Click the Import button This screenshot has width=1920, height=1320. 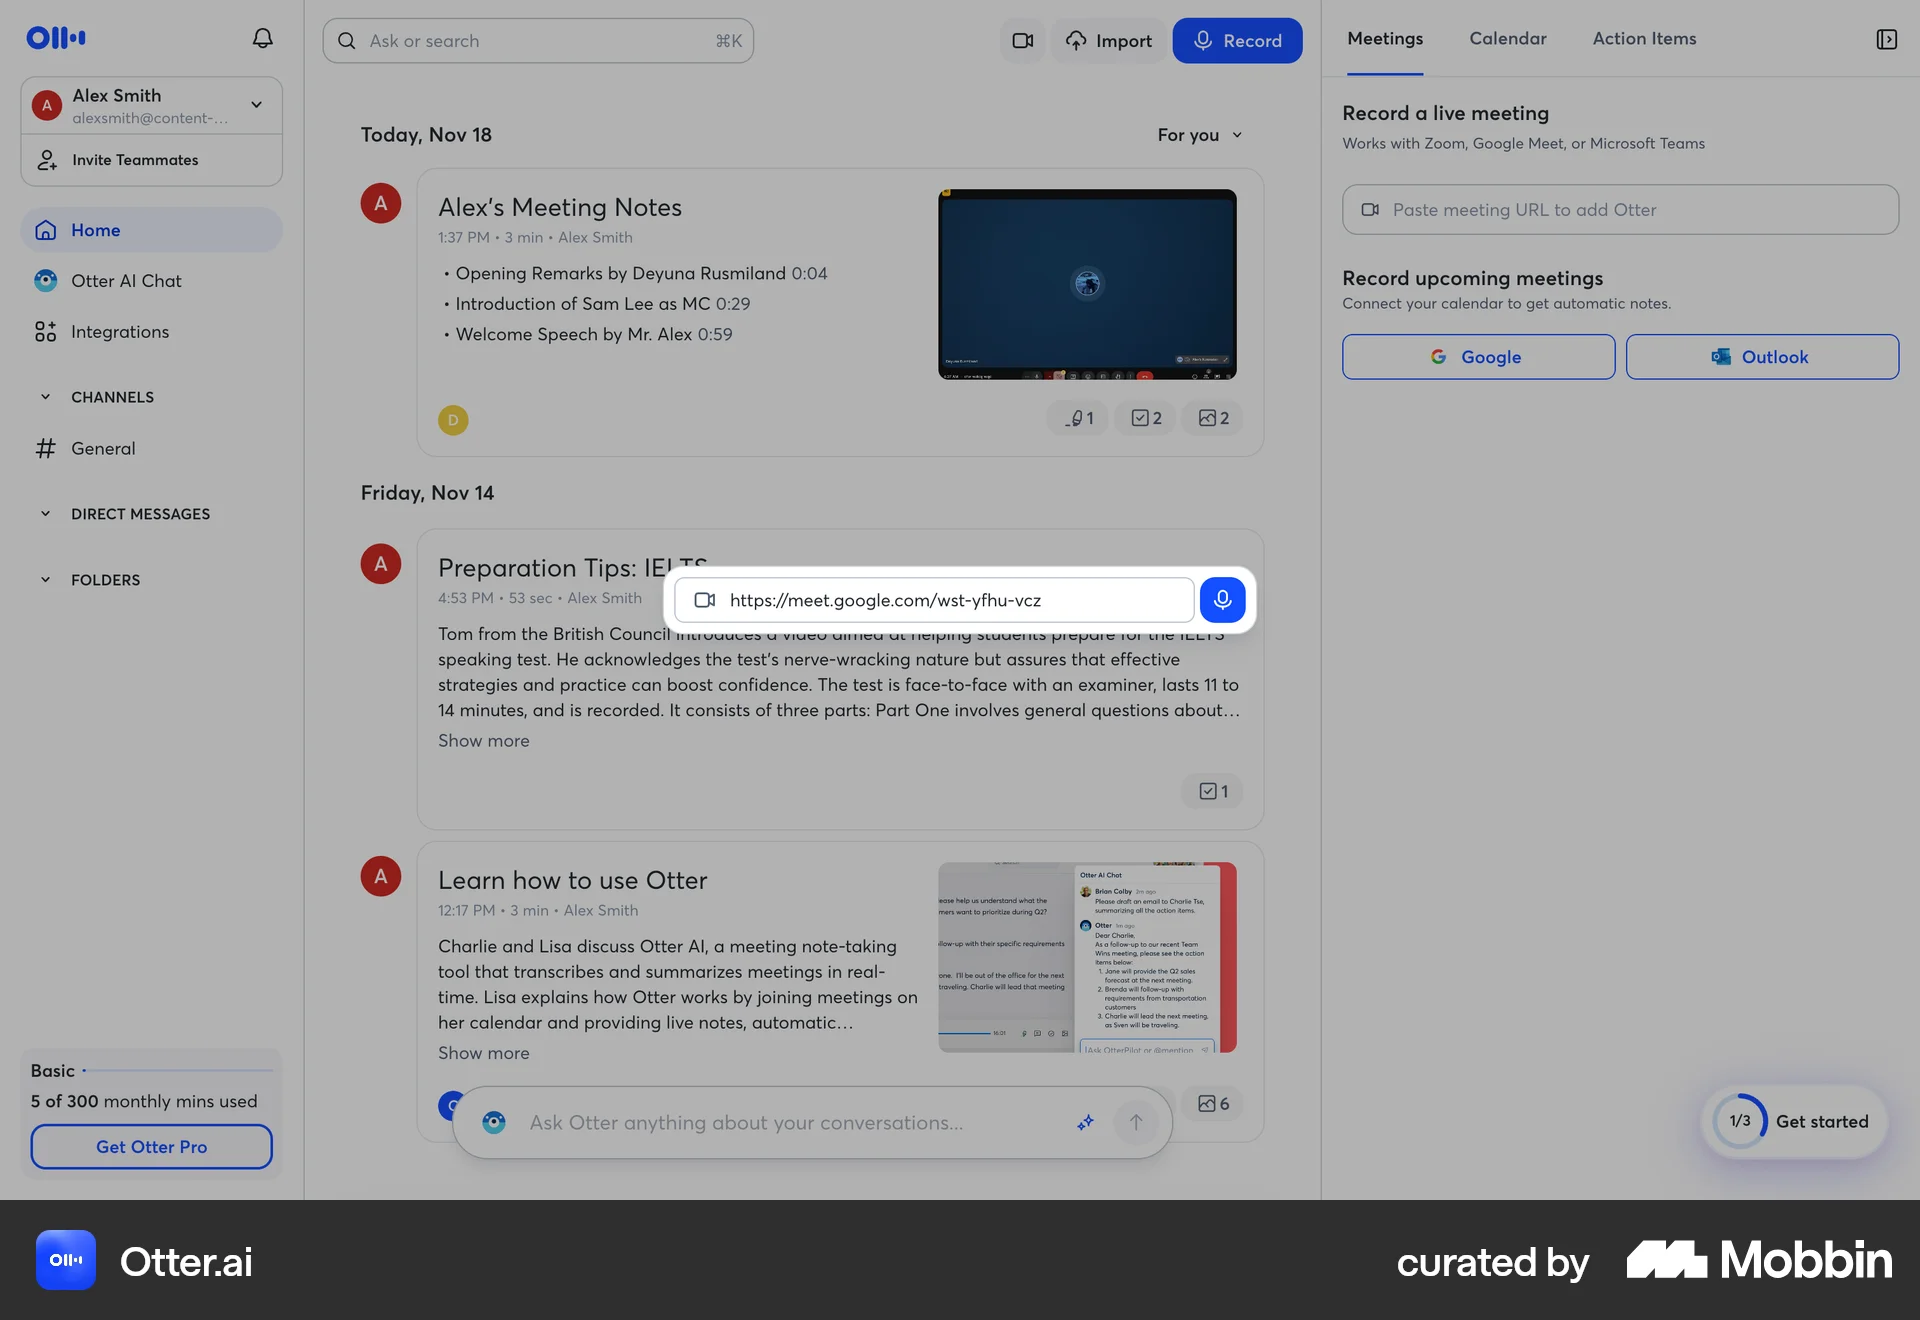(1109, 41)
